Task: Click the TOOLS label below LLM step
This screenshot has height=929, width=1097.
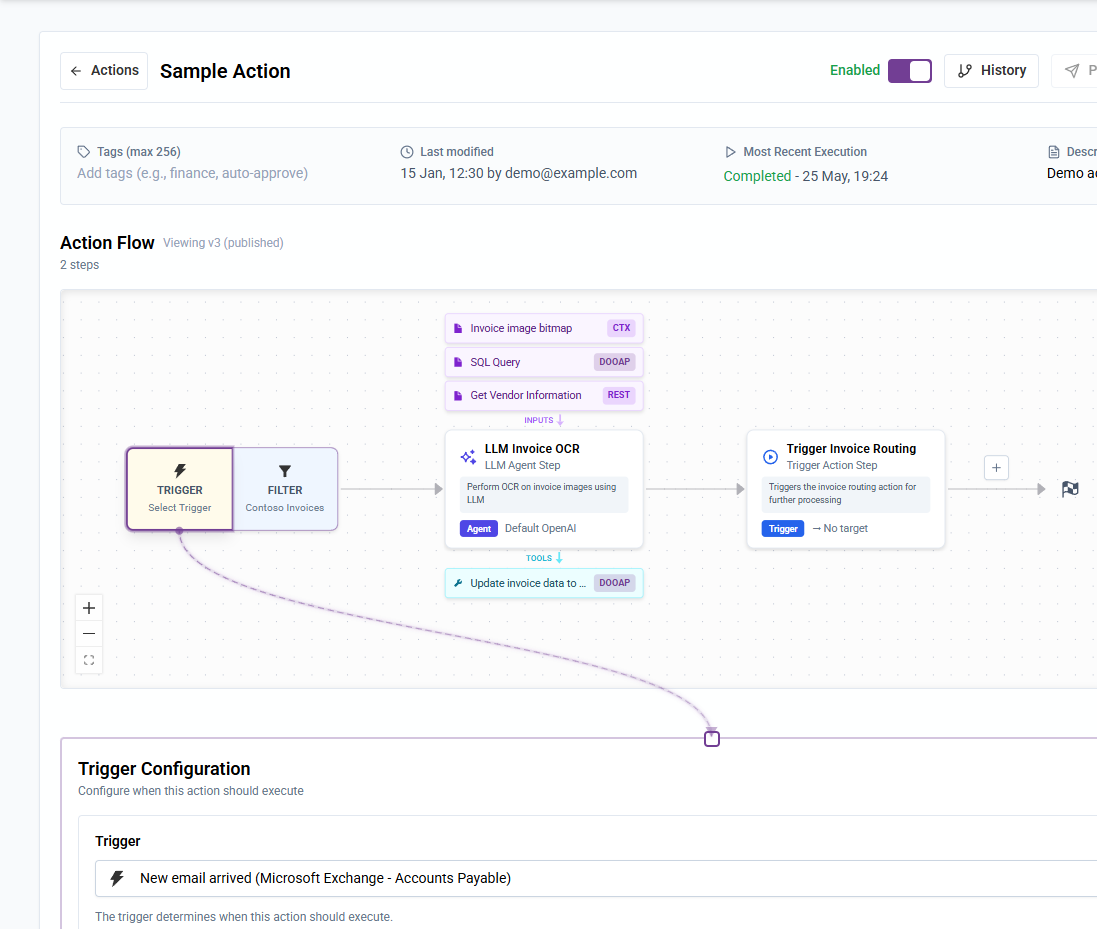Action: [539, 558]
